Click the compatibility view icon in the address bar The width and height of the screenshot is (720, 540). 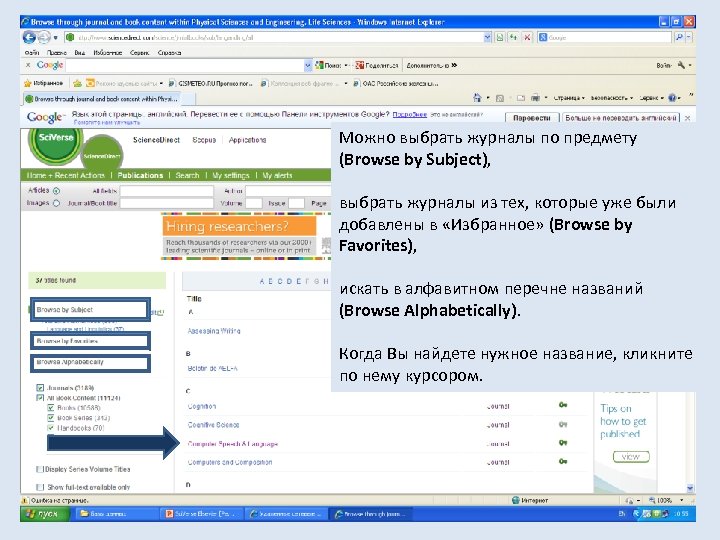click(x=500, y=38)
